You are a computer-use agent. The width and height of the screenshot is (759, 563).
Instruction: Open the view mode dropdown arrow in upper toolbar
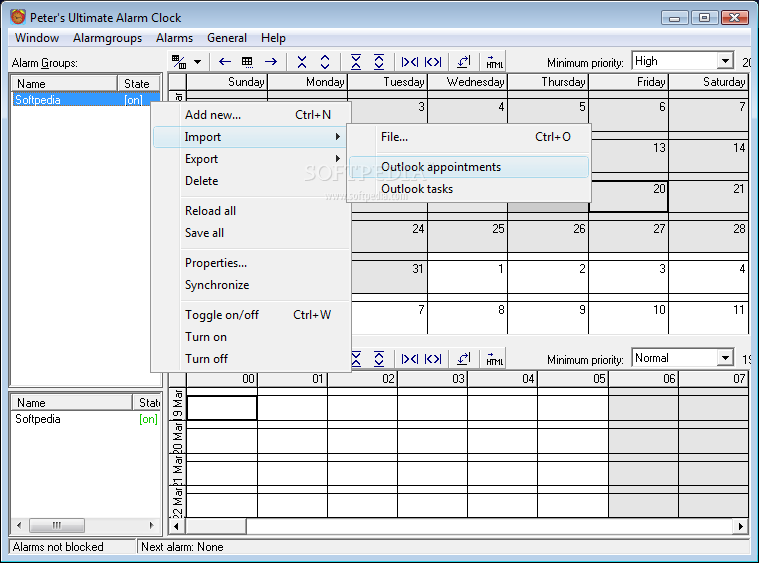pos(197,62)
